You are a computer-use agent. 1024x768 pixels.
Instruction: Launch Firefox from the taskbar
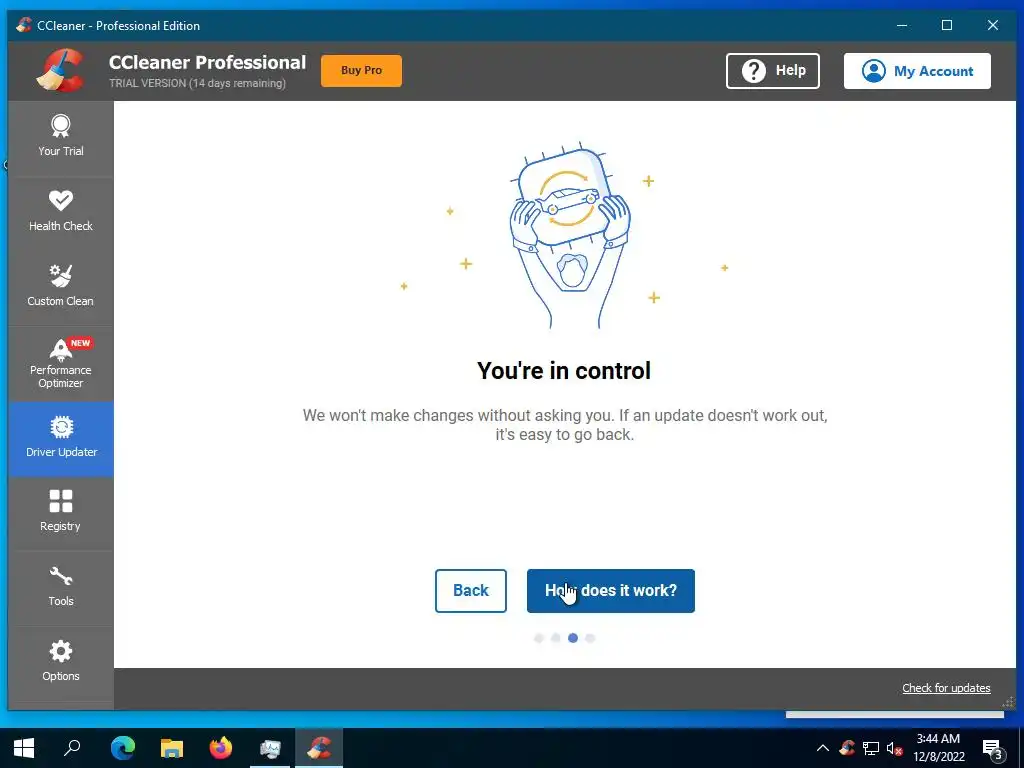coord(221,748)
